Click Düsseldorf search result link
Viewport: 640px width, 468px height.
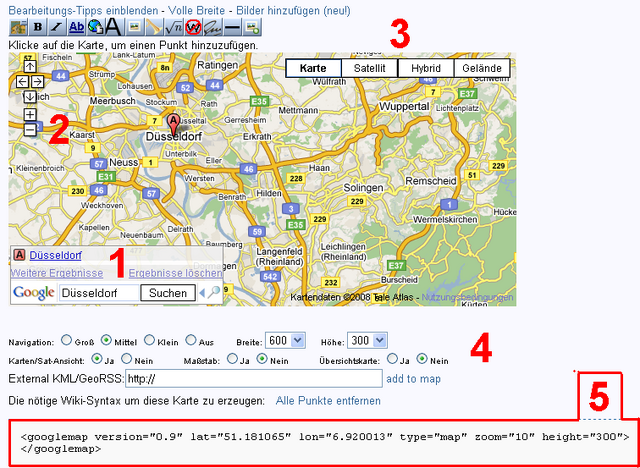[x=56, y=256]
